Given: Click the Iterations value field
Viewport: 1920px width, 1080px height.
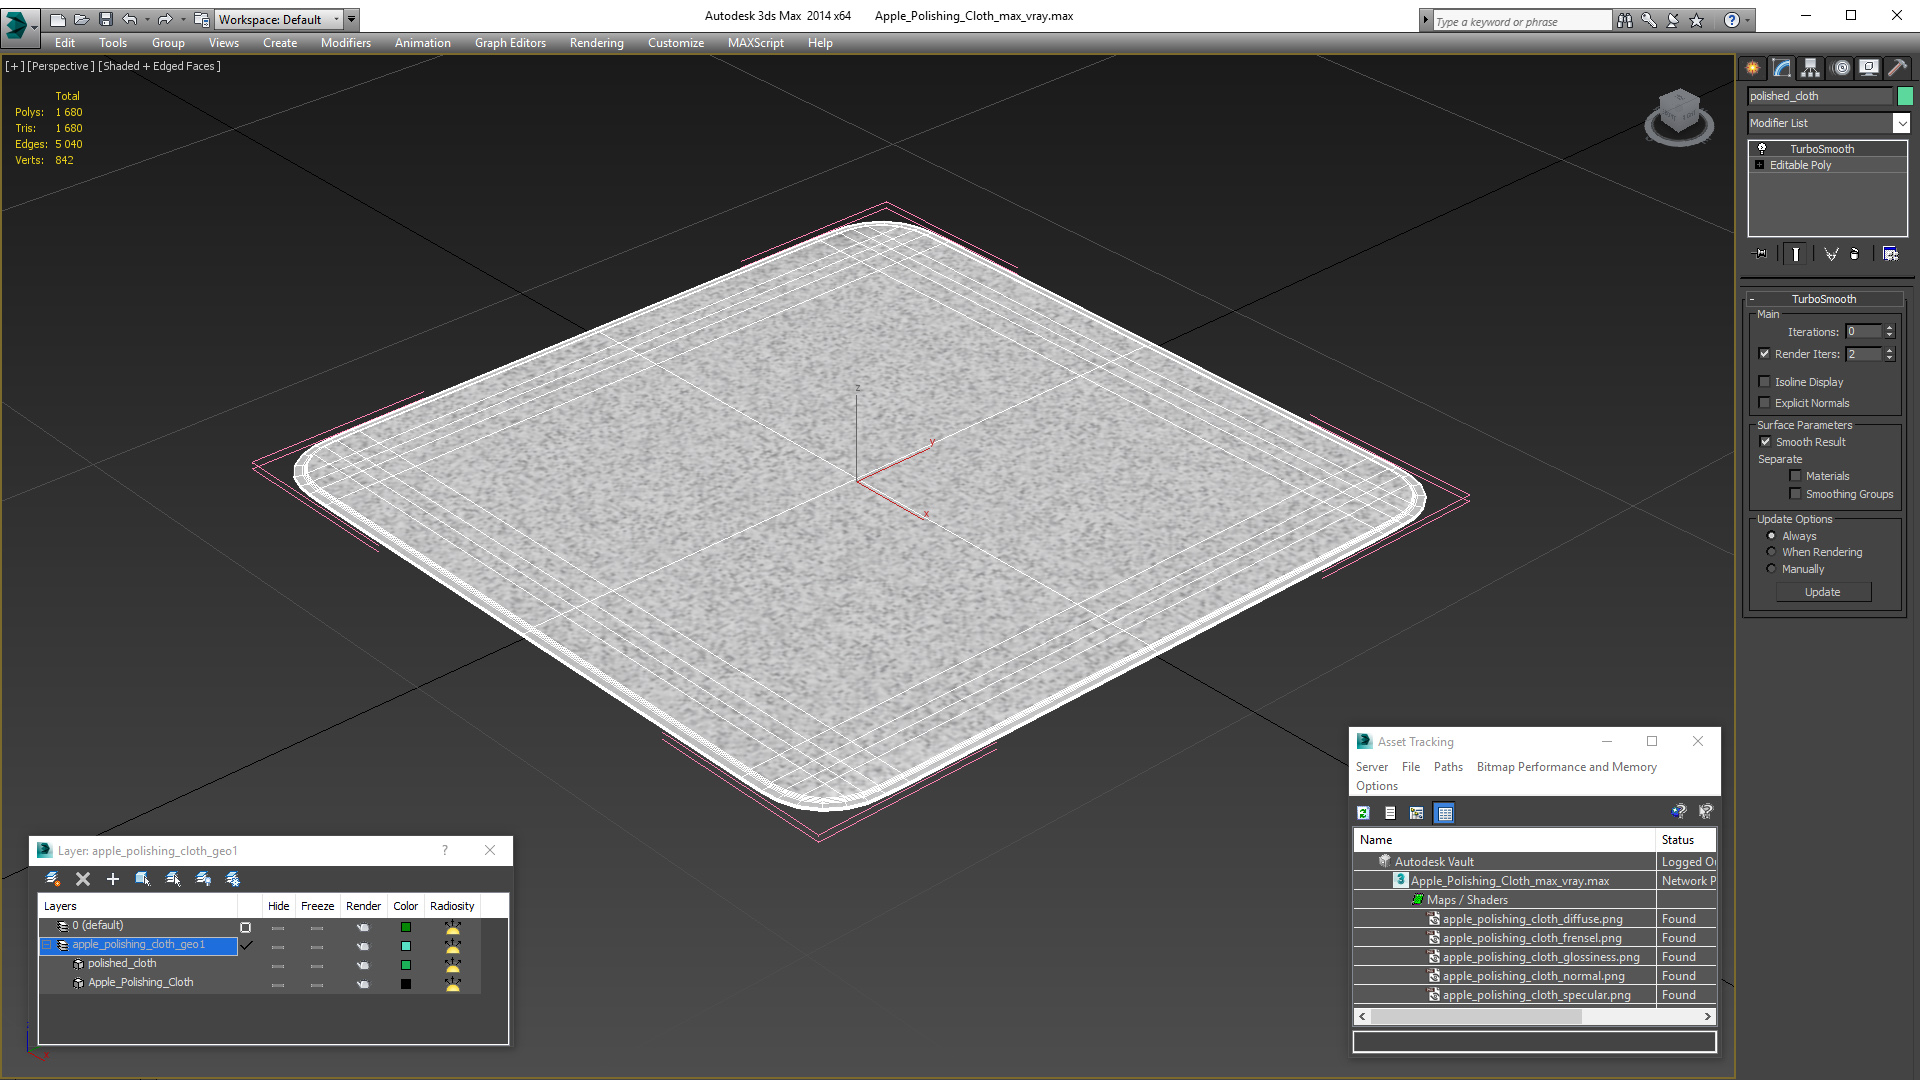Looking at the screenshot, I should click(1863, 332).
